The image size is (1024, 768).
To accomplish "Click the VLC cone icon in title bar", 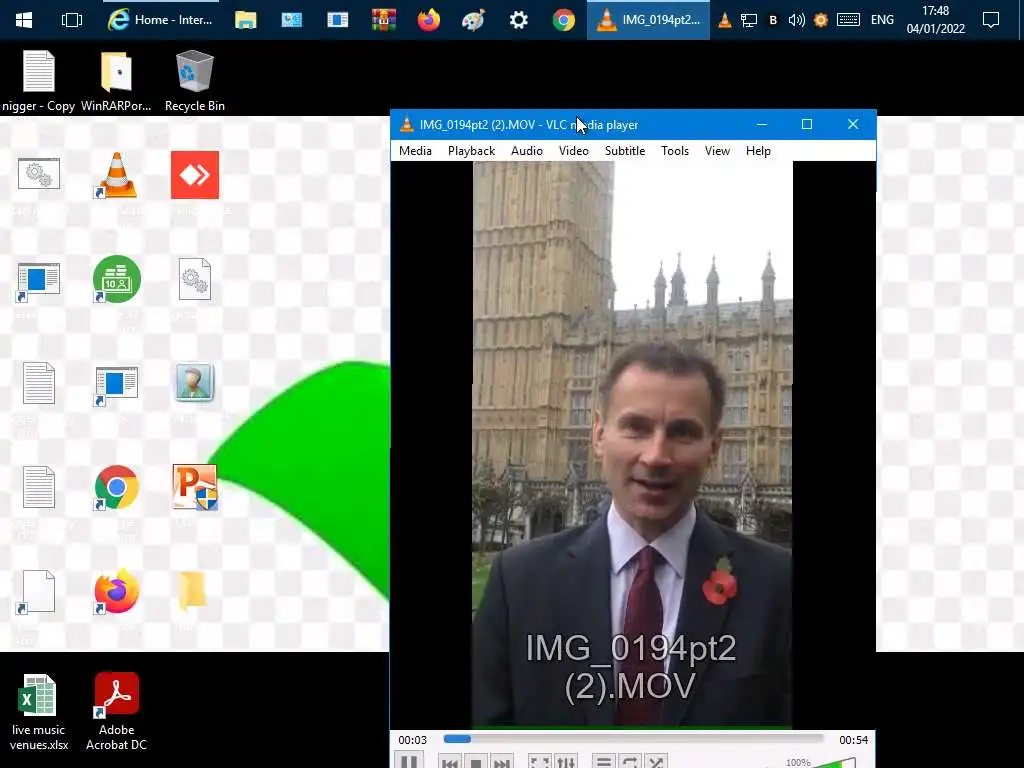I will [x=406, y=124].
